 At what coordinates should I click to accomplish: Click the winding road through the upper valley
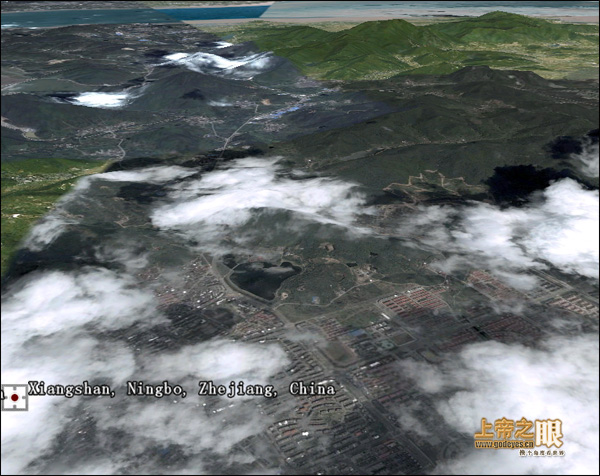(238, 128)
